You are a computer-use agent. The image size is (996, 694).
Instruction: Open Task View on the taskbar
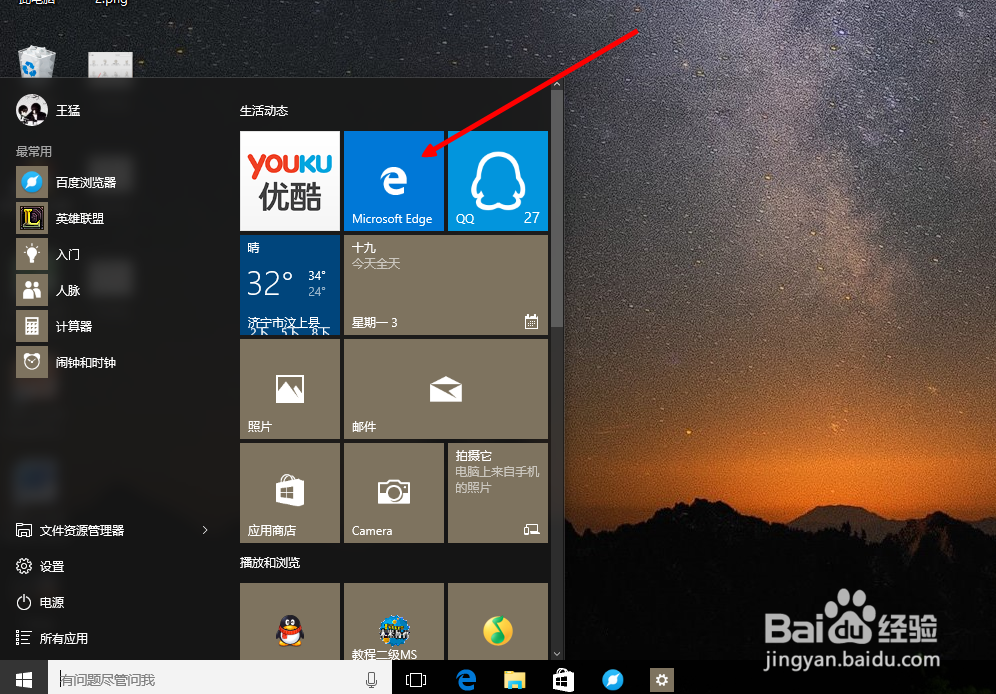point(416,680)
